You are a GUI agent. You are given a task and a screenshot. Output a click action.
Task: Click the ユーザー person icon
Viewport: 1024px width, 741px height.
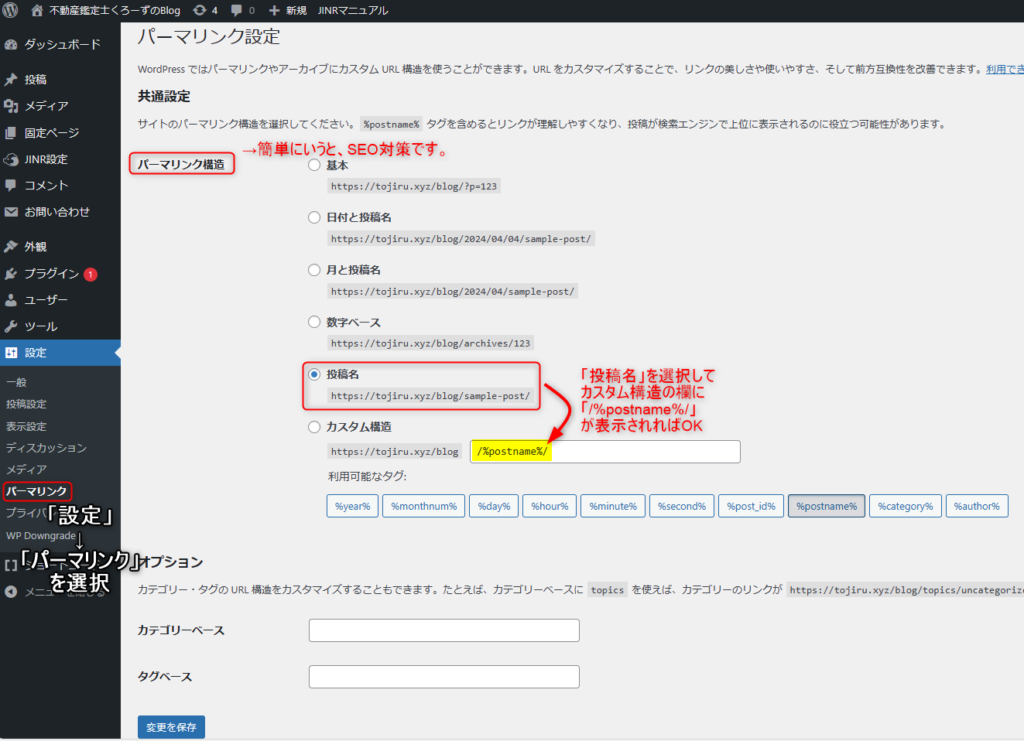[11, 300]
